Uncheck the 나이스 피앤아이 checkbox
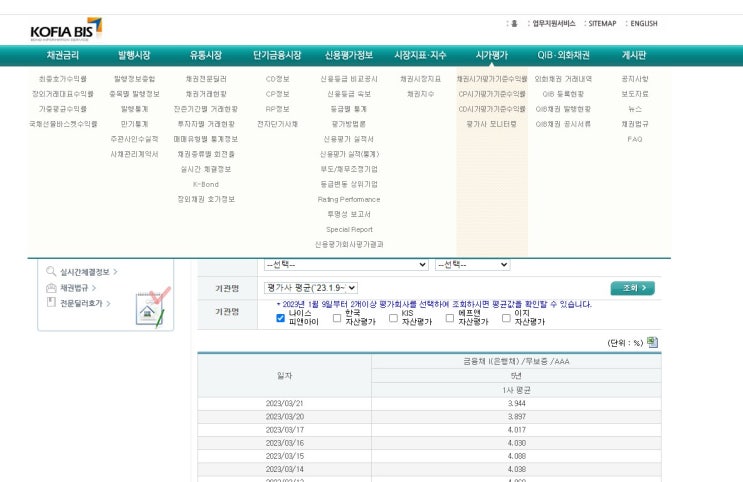743x482 pixels. point(281,318)
